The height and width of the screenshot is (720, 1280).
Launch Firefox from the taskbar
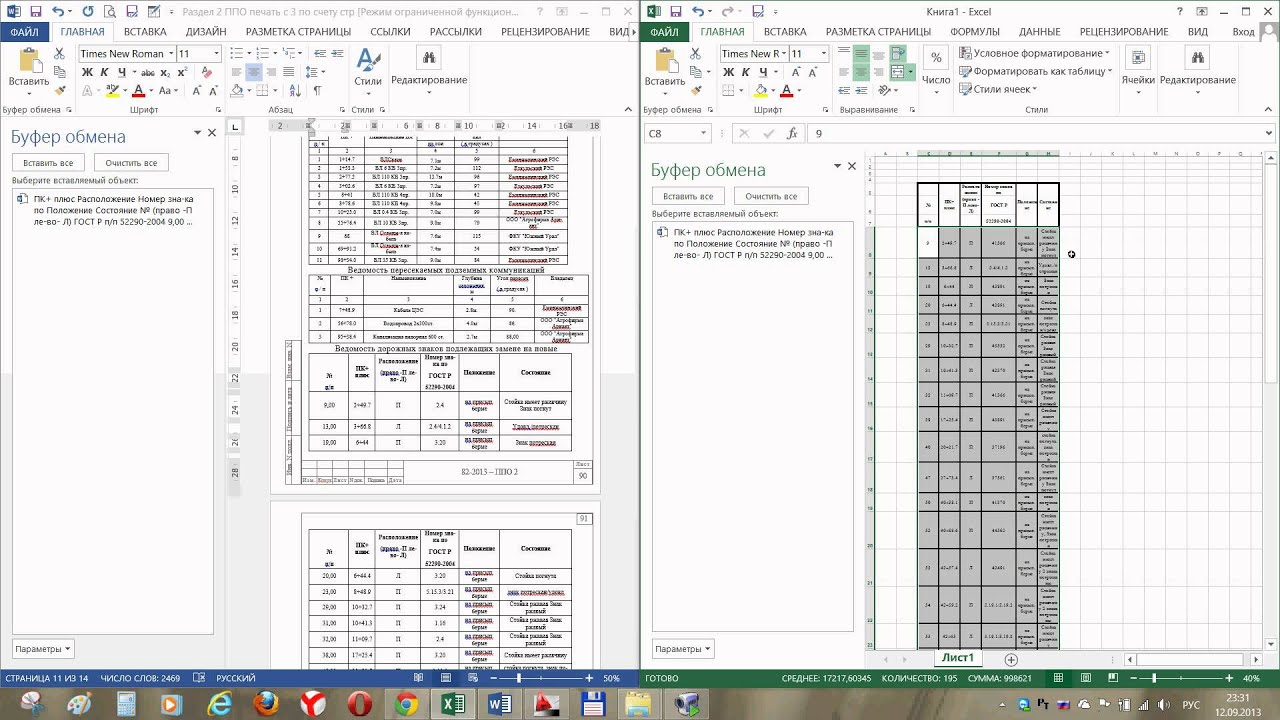[x=266, y=705]
